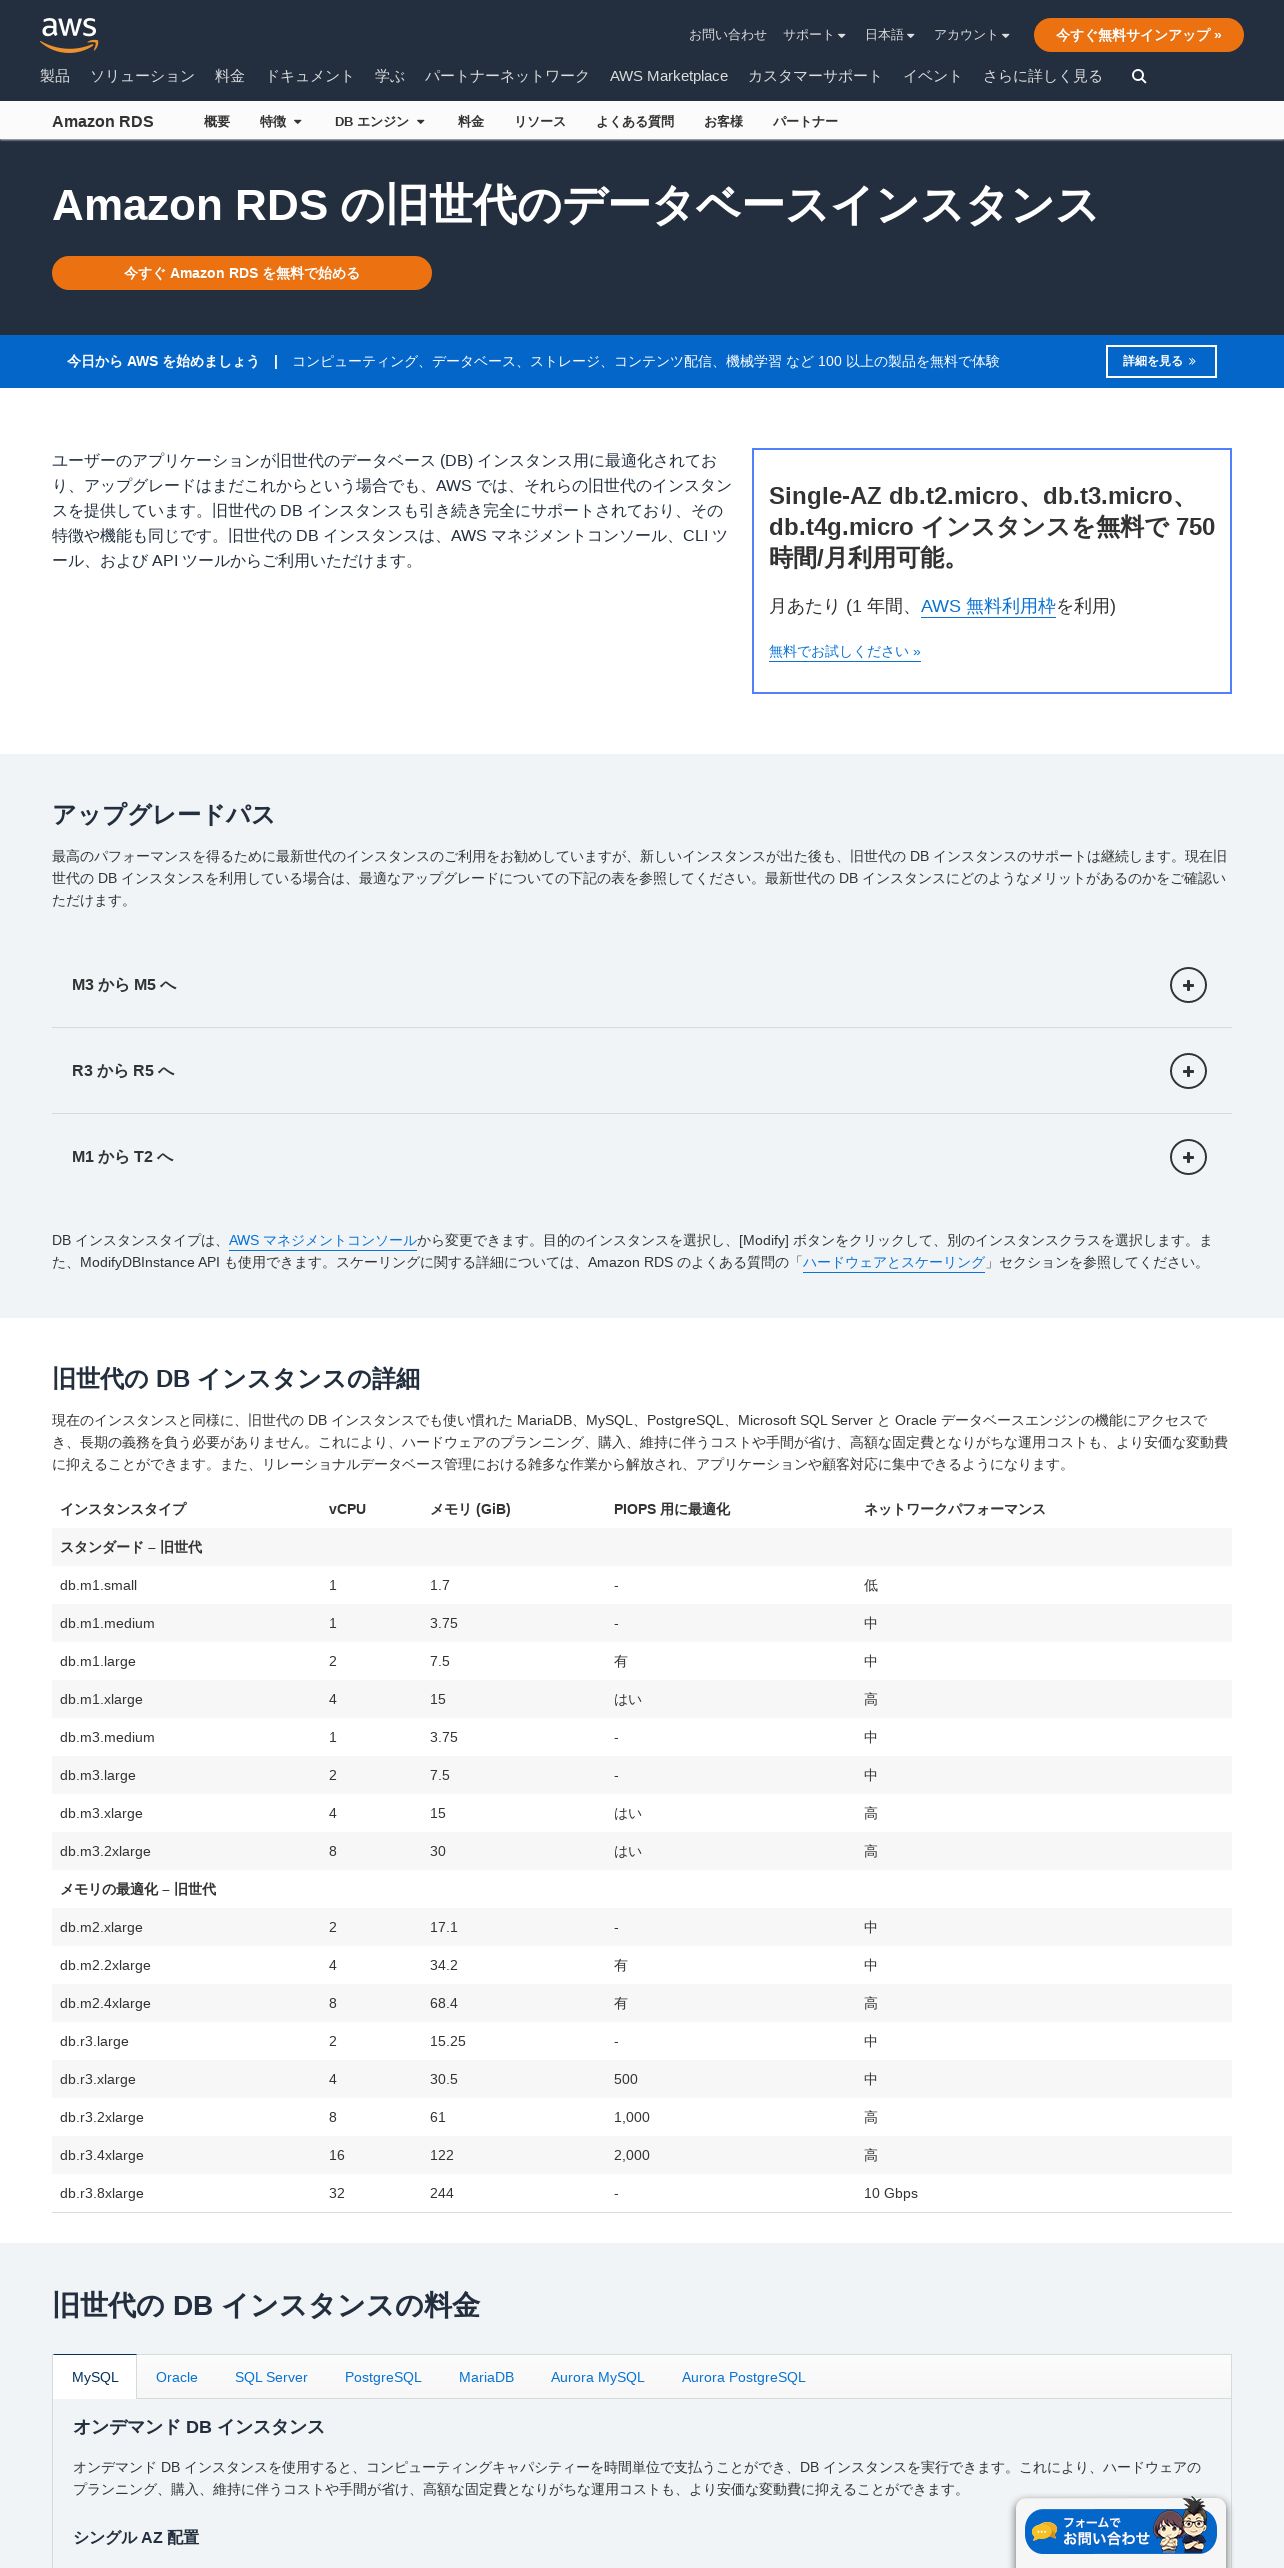Switch to the PostgreSQL pricing tab

pyautogui.click(x=383, y=2377)
